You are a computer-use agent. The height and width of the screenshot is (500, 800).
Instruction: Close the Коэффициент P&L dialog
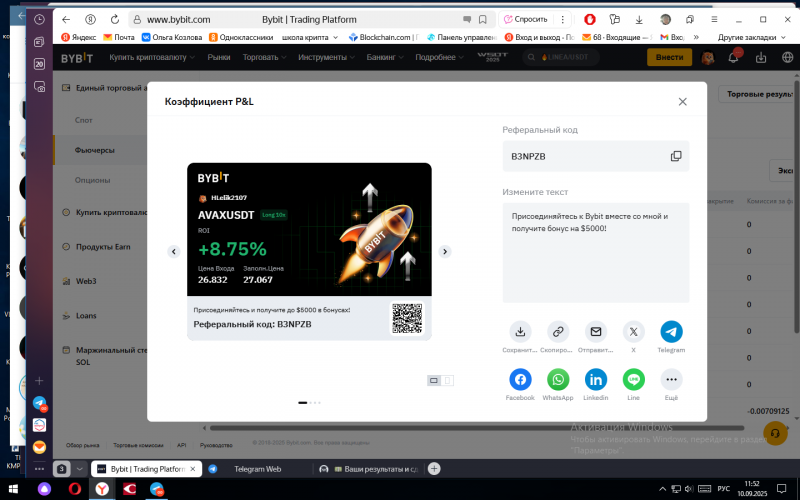click(682, 102)
